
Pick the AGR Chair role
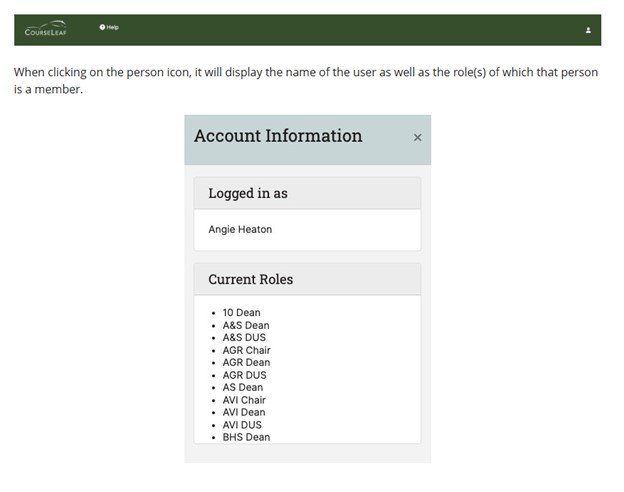point(246,351)
